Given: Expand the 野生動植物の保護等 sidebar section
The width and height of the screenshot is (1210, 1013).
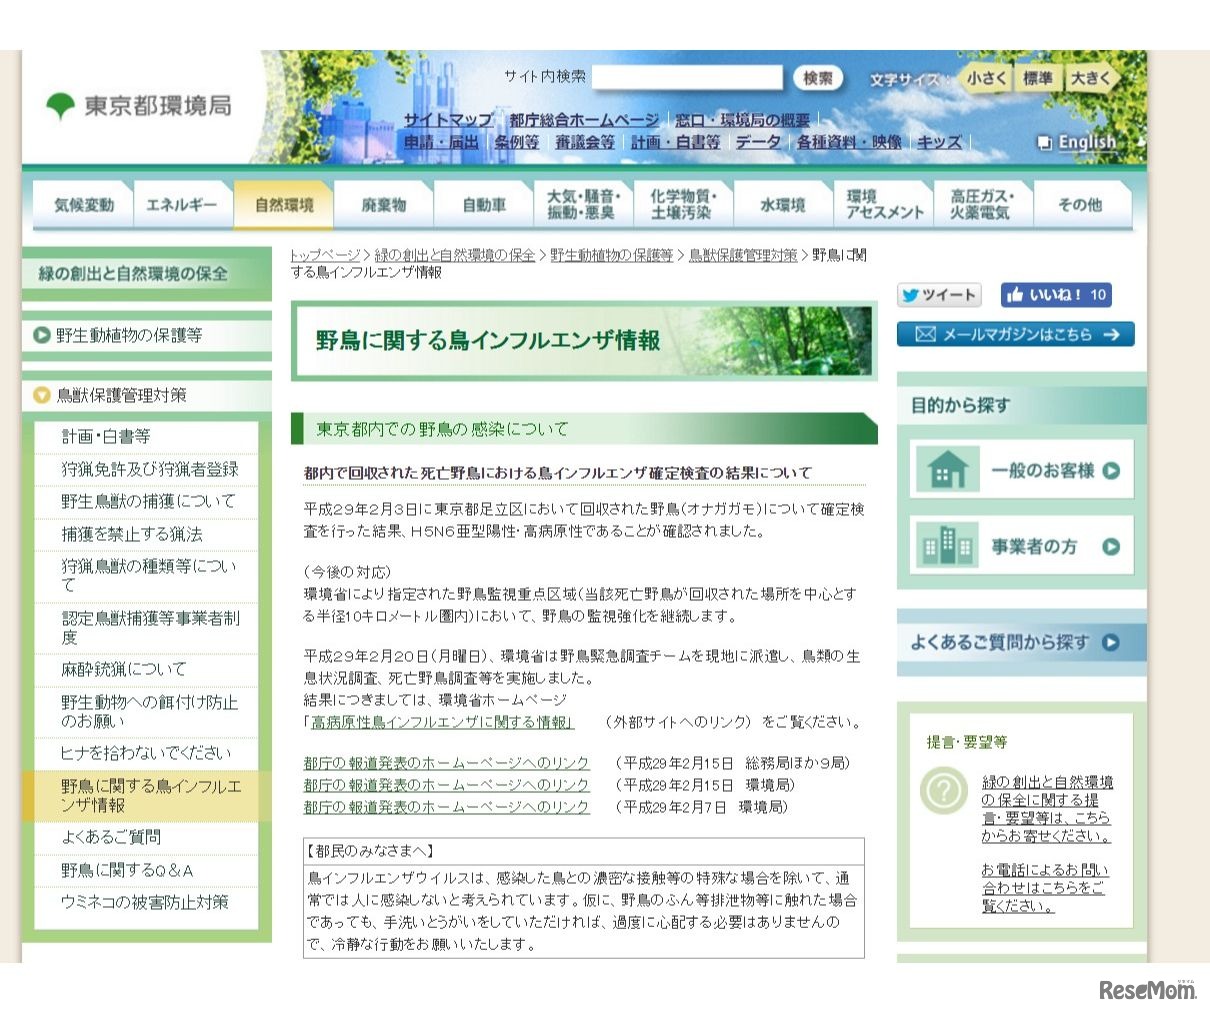Looking at the screenshot, I should coord(145,335).
